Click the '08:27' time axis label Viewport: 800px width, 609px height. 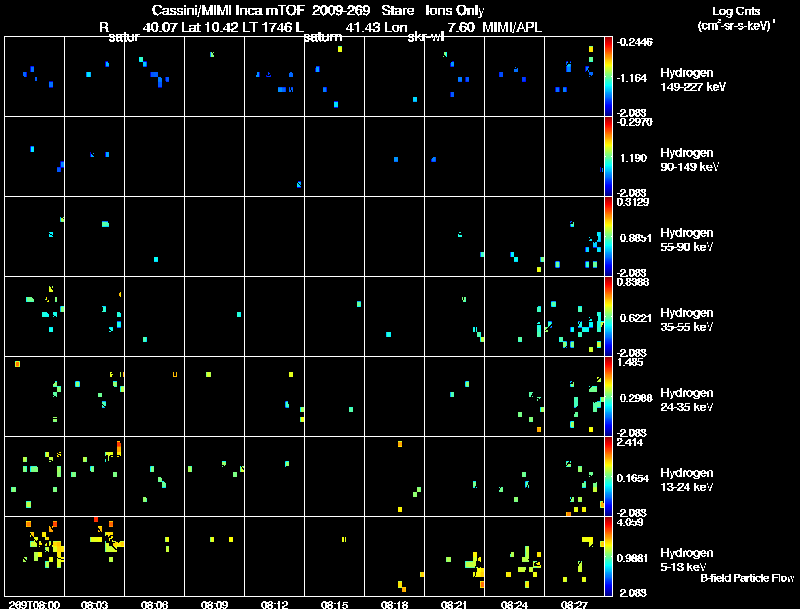574,604
